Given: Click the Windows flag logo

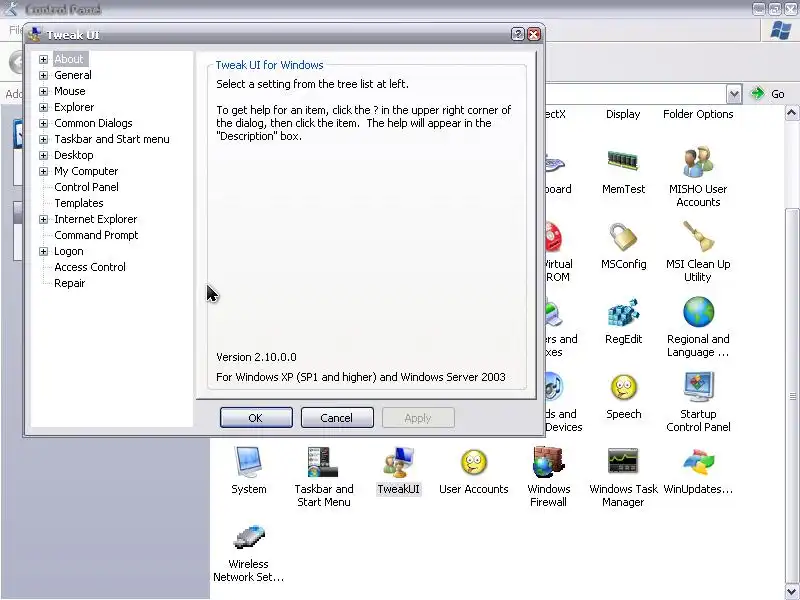Looking at the screenshot, I should 781,30.
